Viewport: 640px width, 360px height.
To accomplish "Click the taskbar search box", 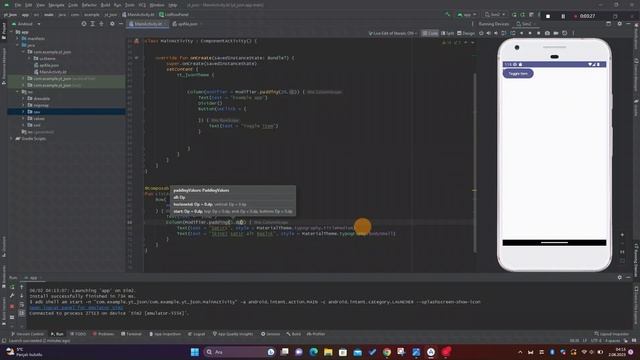I will [x=240, y=352].
